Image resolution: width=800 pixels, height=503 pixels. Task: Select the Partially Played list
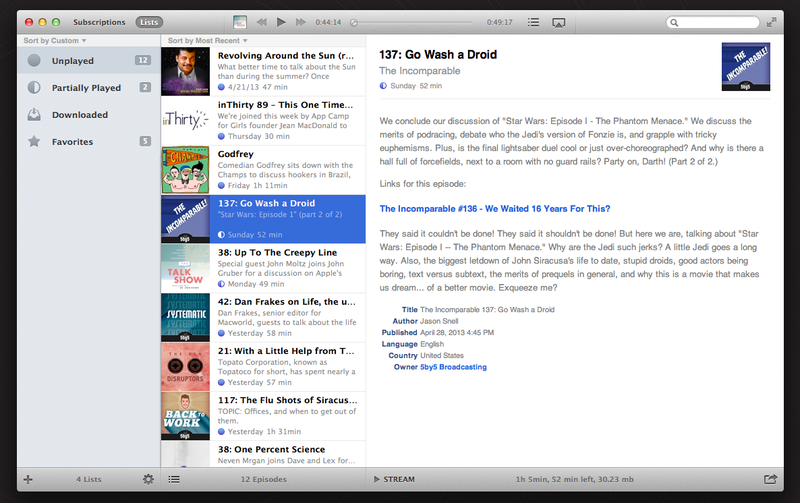click(x=89, y=88)
